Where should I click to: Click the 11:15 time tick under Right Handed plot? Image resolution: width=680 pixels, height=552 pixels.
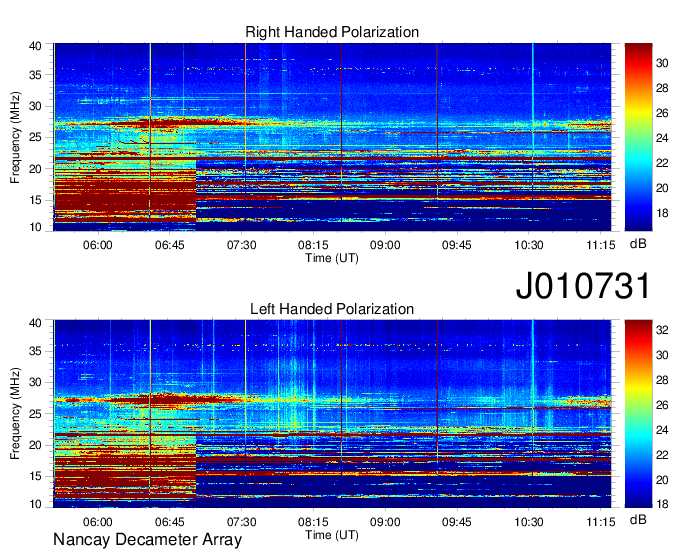click(601, 245)
